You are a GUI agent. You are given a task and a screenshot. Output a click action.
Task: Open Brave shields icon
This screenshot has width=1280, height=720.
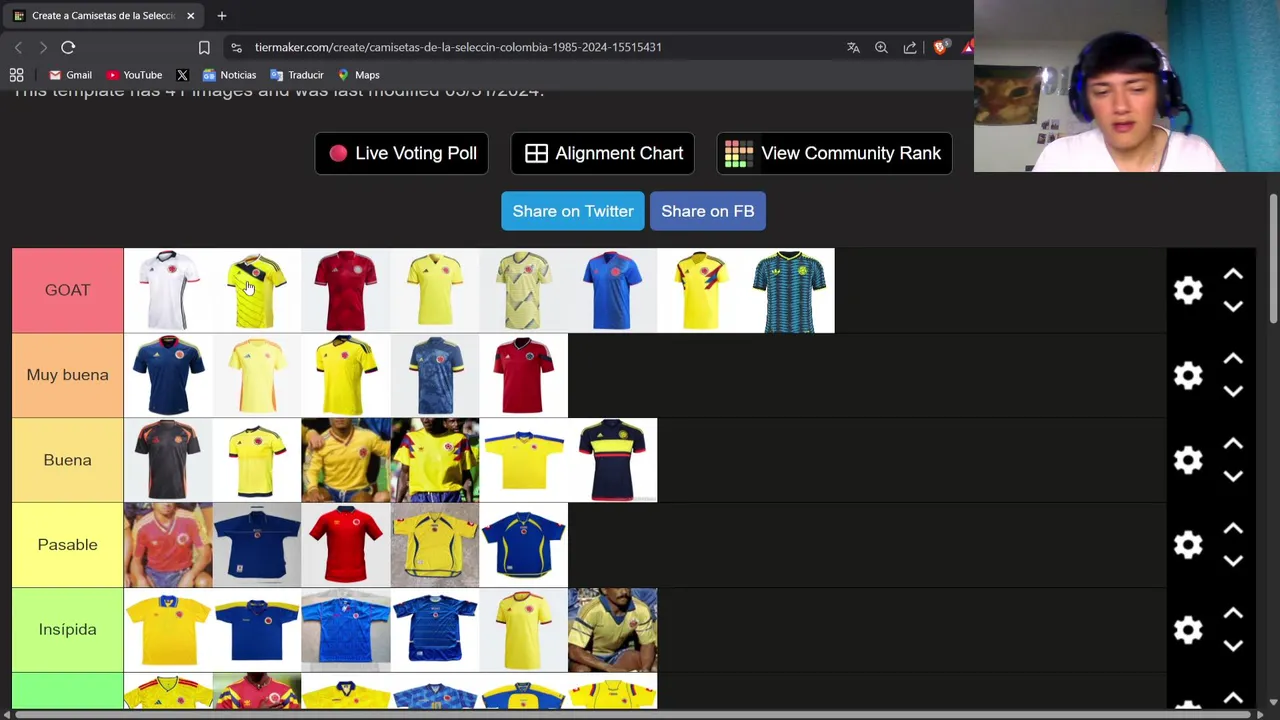click(940, 47)
